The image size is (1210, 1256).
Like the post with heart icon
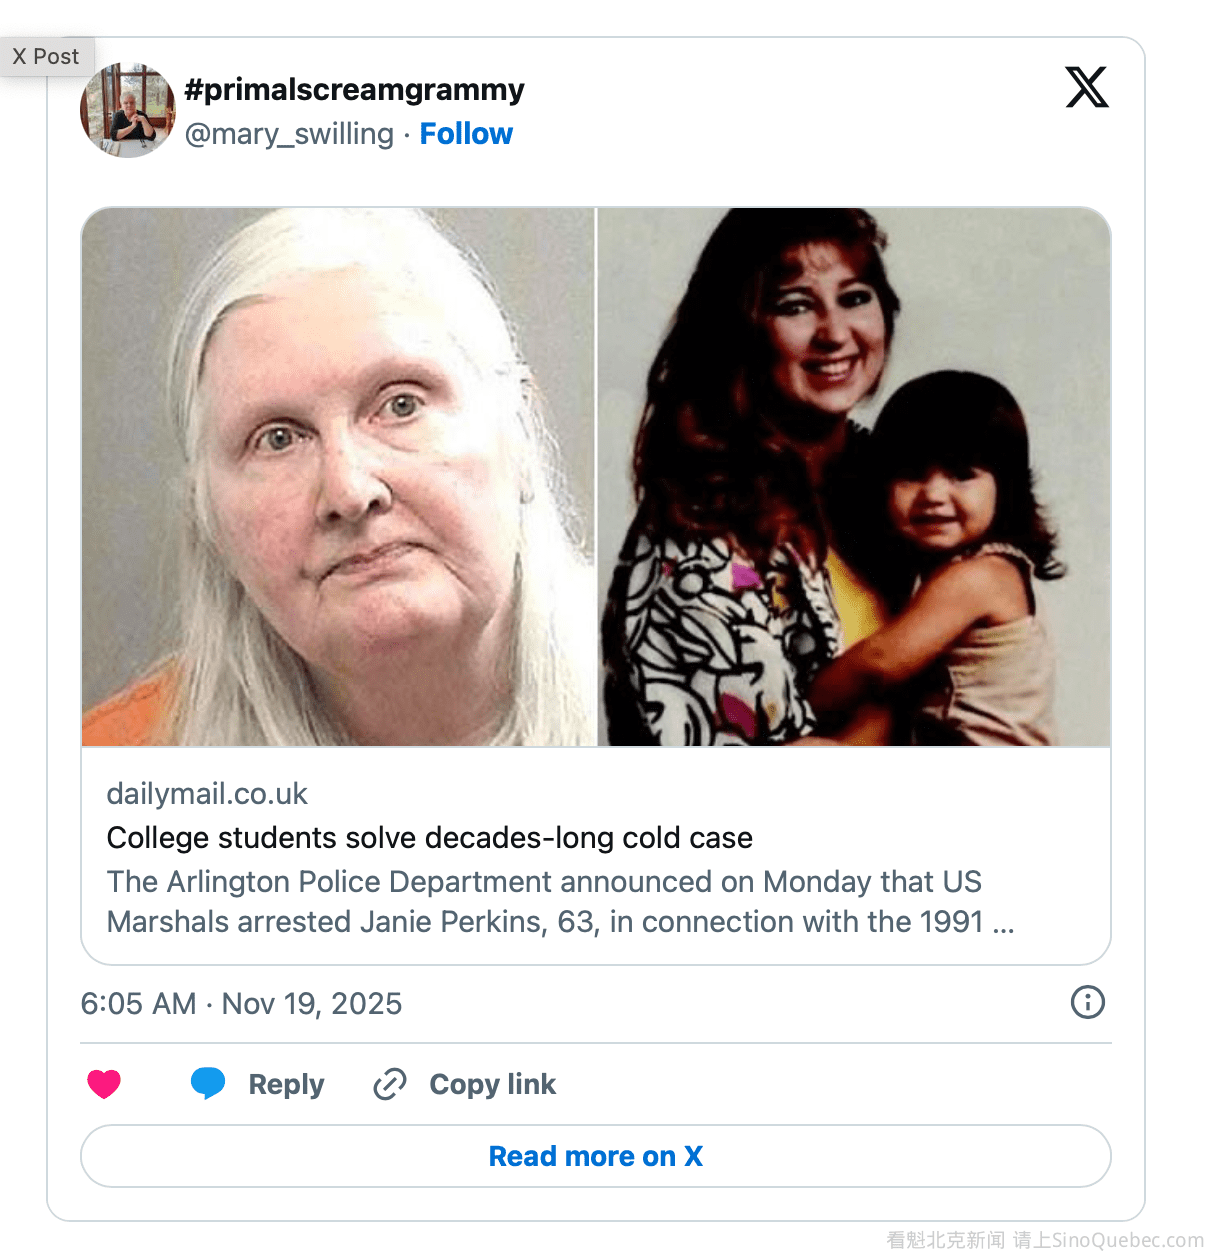pyautogui.click(x=104, y=1084)
